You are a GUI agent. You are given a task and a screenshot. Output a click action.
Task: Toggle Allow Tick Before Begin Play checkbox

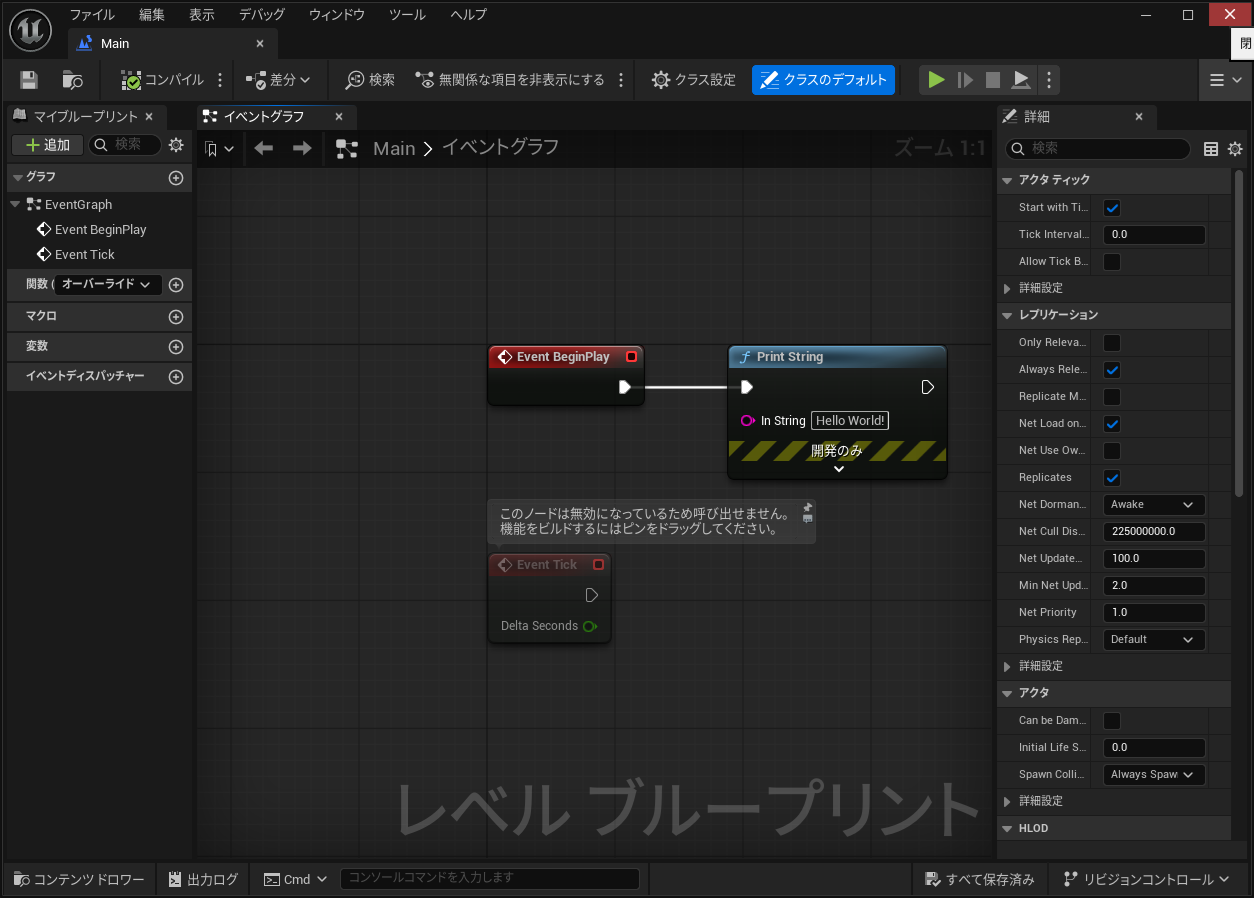coord(1112,262)
